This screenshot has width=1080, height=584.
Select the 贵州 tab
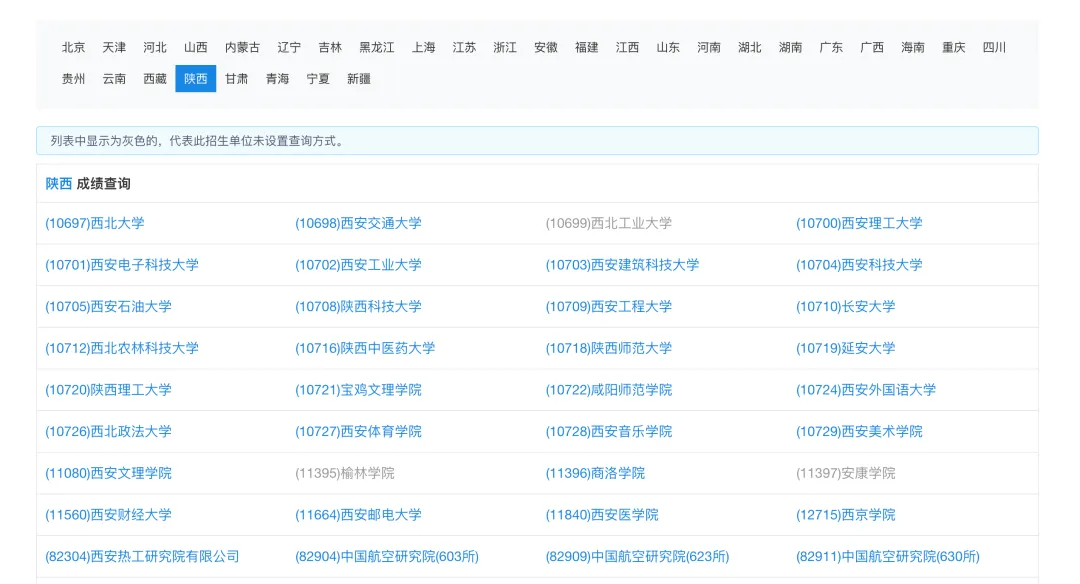tap(74, 79)
